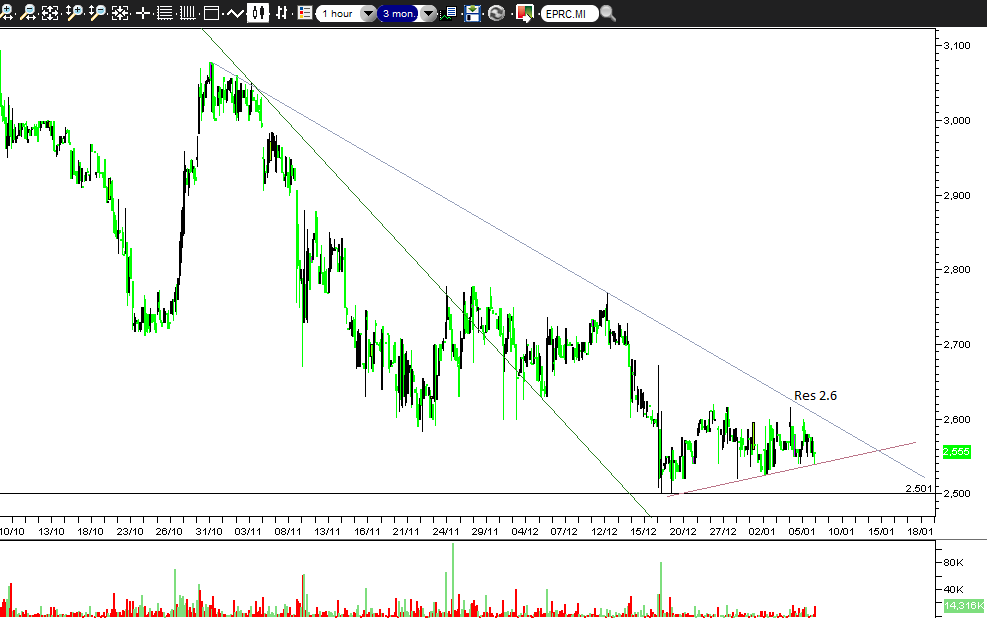Search the ticker with magnifier icon
This screenshot has height=618, width=988.
608,13
